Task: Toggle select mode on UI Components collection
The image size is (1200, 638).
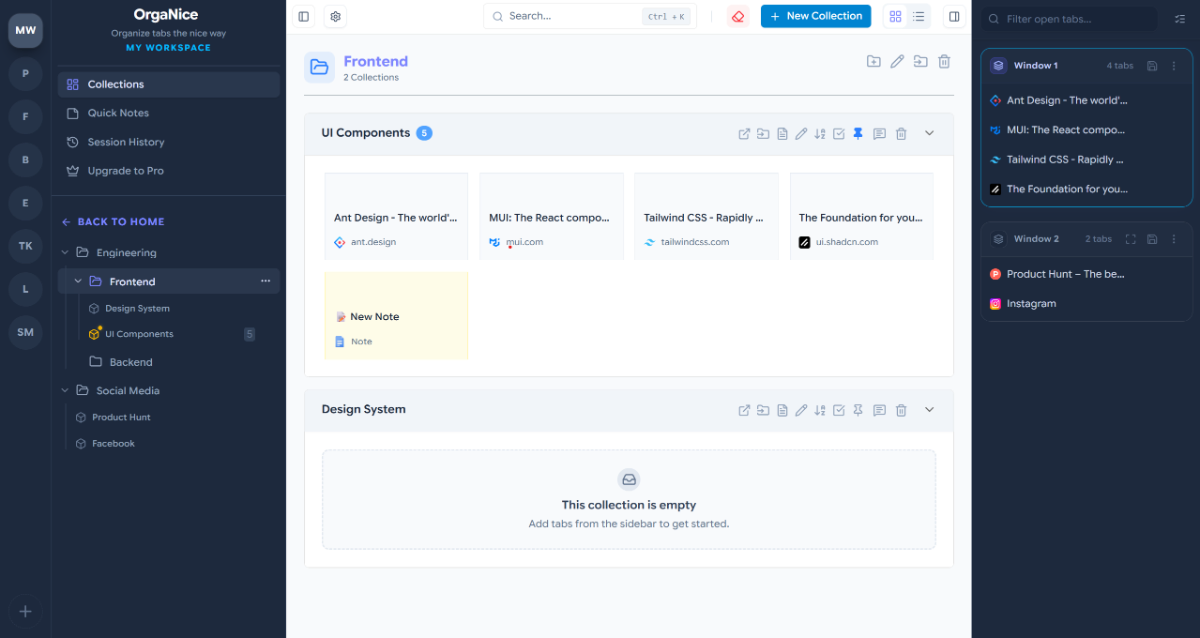Action: 839,134
